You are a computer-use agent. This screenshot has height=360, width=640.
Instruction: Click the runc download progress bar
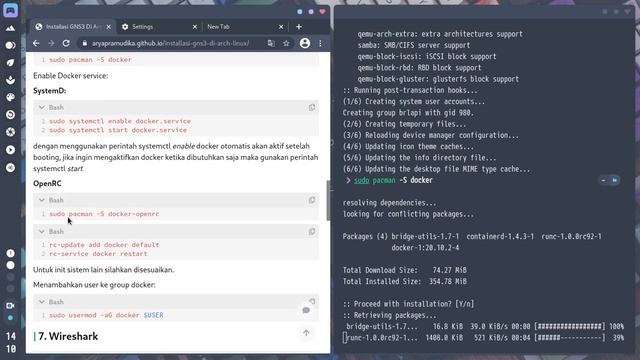coord(569,338)
